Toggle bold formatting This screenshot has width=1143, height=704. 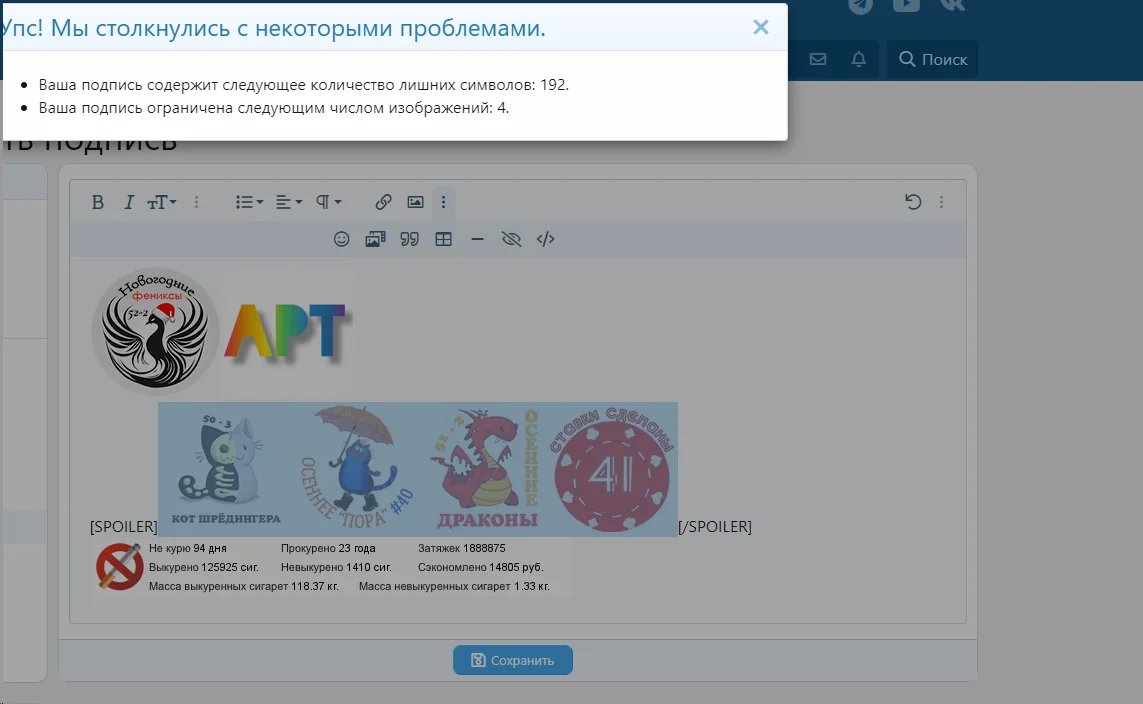(x=98, y=202)
